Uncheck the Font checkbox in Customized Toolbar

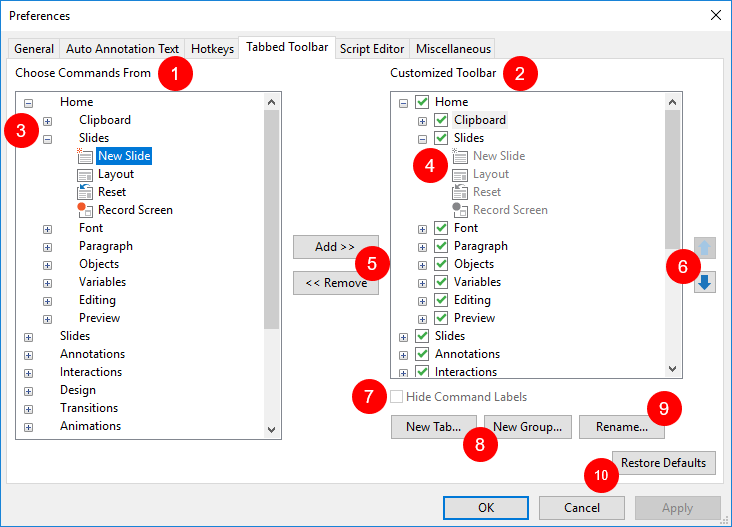tap(441, 228)
